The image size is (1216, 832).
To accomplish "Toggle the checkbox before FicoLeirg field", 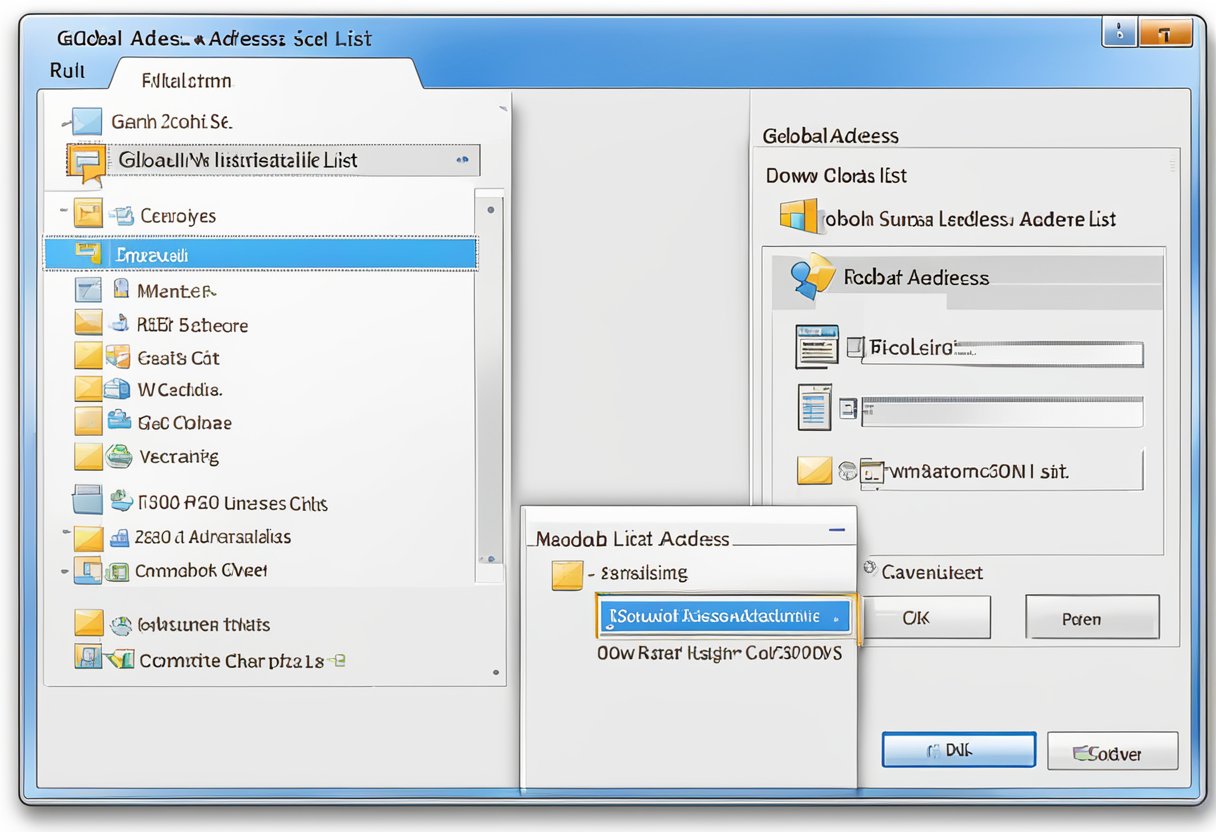I will tap(853, 348).
